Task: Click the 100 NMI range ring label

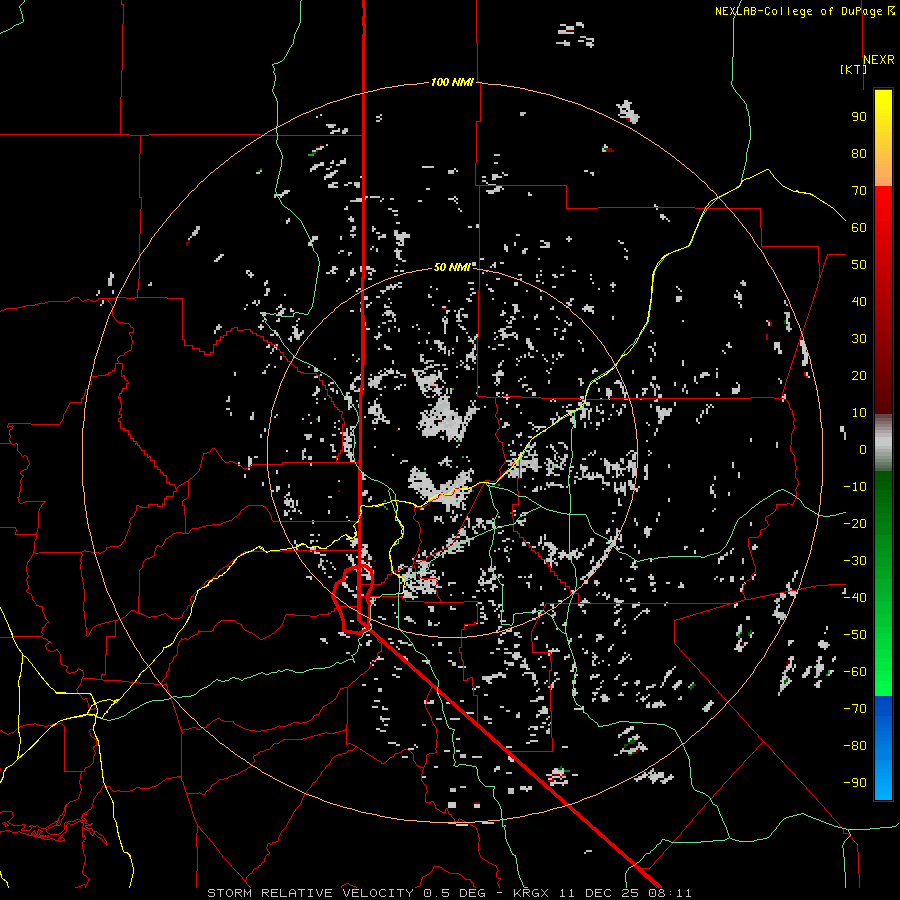Action: click(x=452, y=82)
